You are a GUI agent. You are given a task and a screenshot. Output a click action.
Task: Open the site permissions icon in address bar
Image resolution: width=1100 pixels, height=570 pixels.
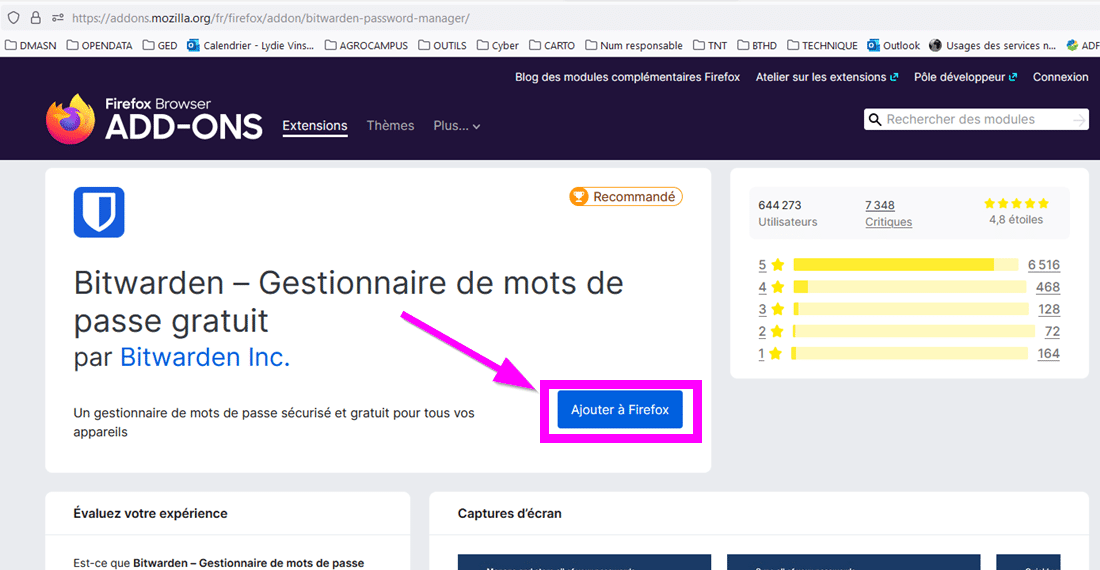pyautogui.click(x=58, y=18)
